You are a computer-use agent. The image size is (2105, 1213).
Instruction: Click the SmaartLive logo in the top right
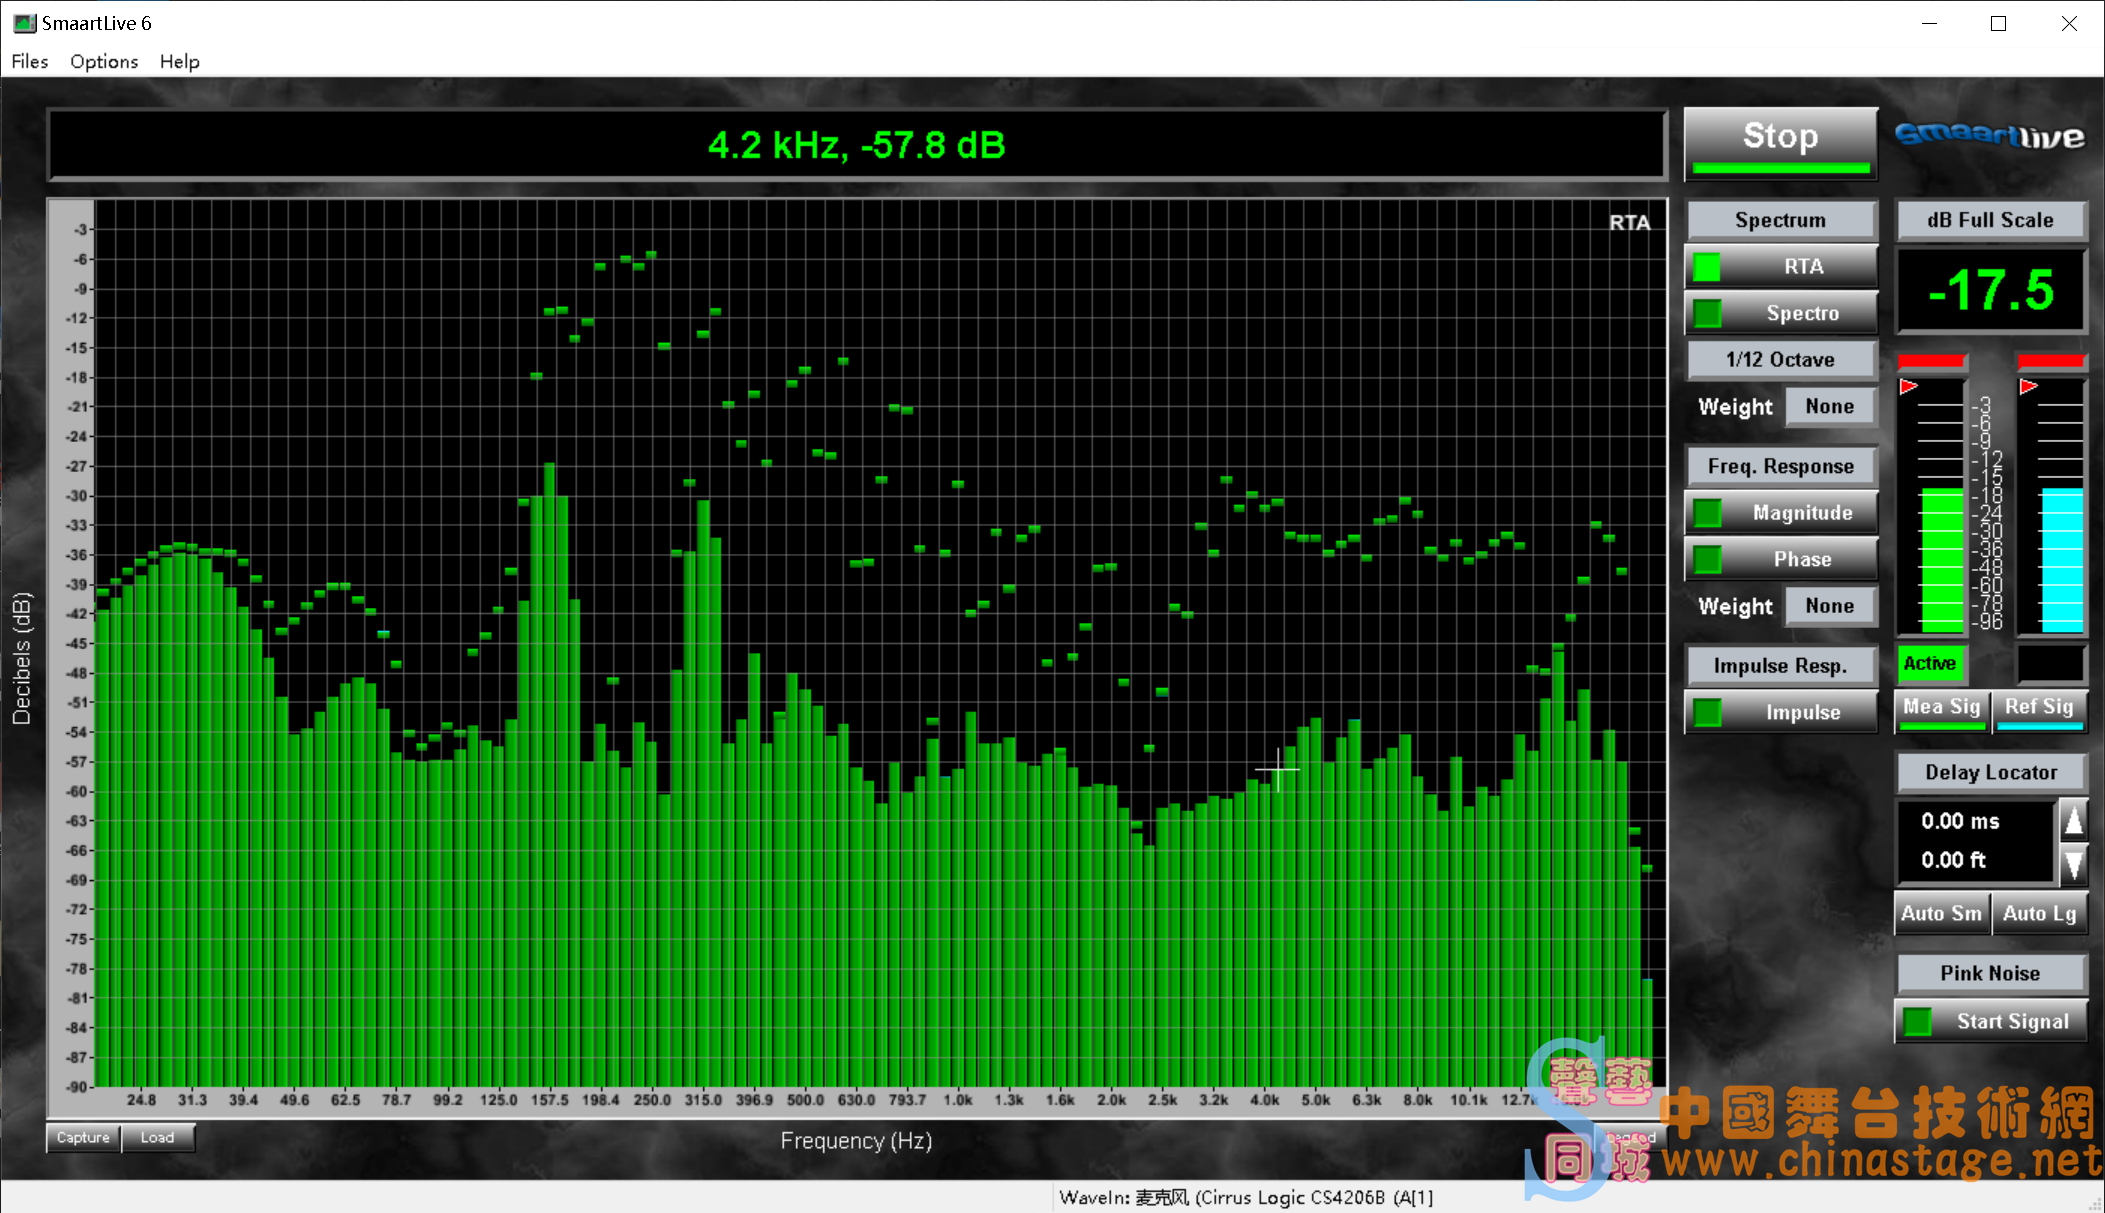(1989, 137)
